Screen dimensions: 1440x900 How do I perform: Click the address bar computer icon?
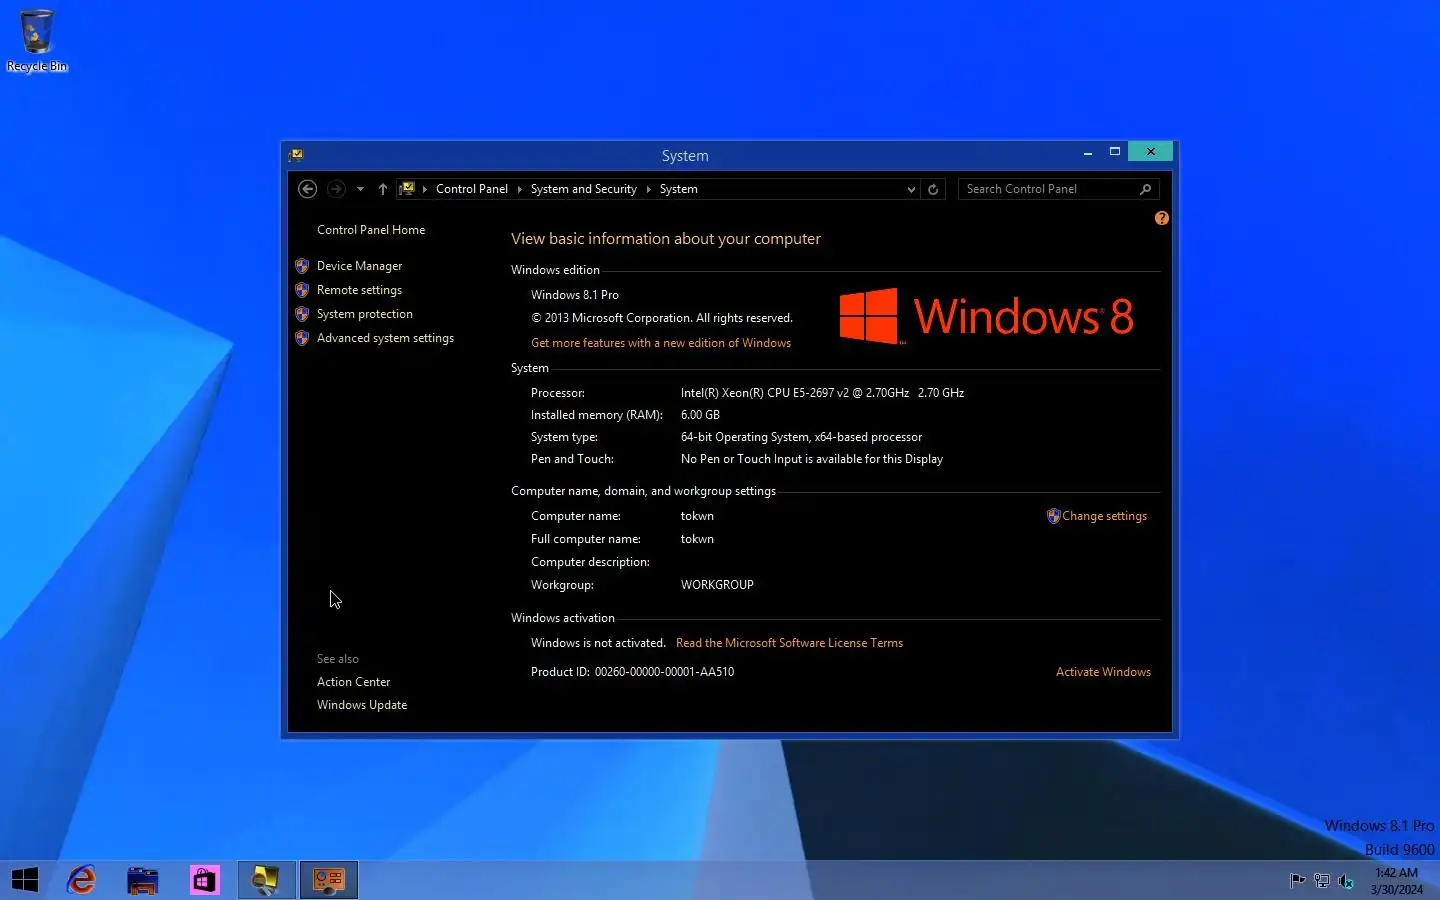(407, 188)
